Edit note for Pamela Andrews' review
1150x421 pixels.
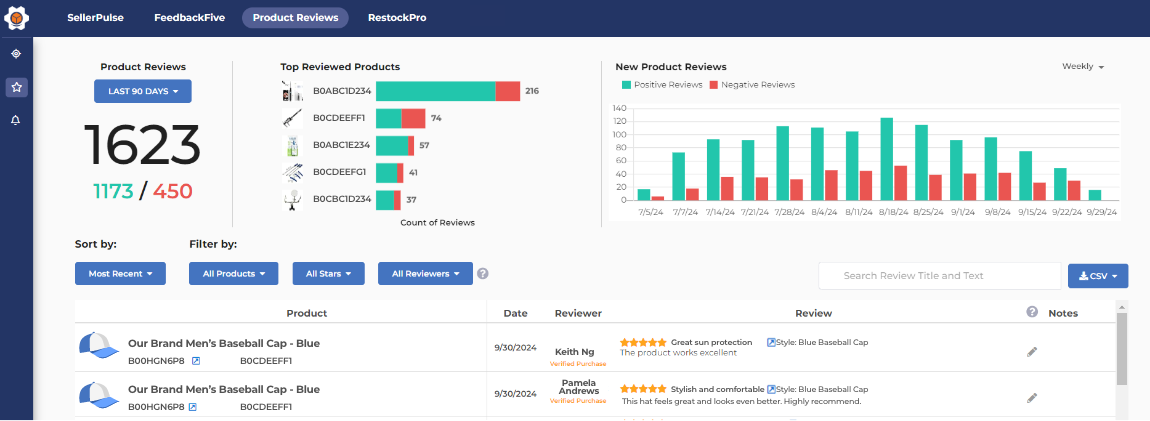[x=1032, y=398]
